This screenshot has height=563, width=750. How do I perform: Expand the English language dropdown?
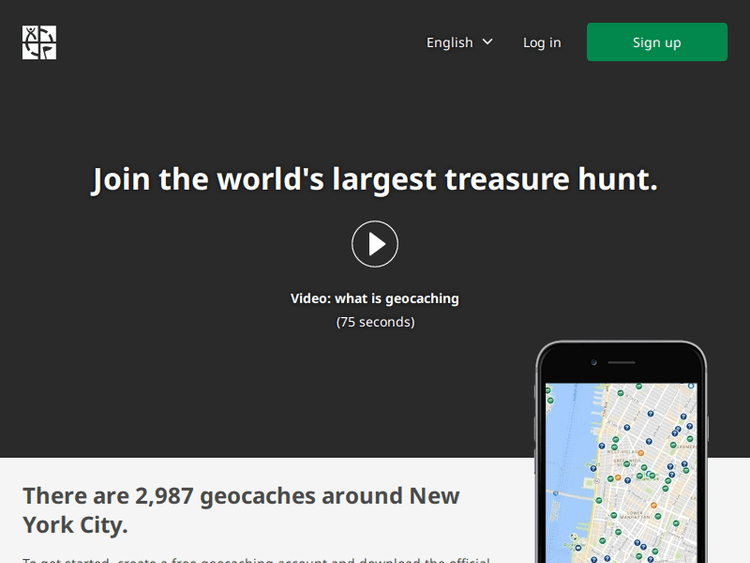tap(459, 43)
